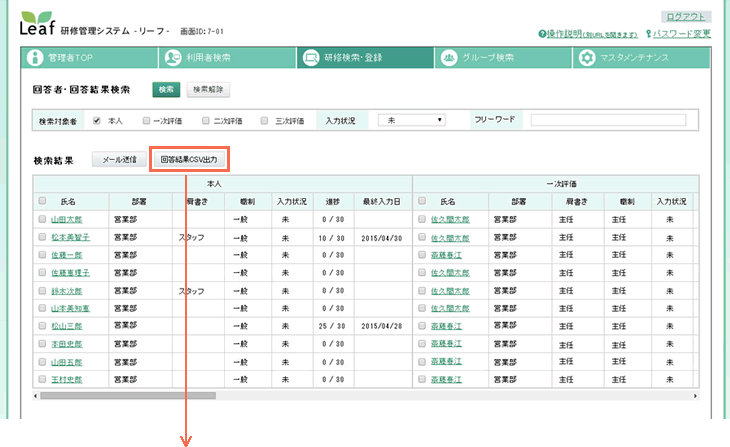Click the ログアウト link
Image resolution: width=730 pixels, height=447 pixels.
click(686, 17)
